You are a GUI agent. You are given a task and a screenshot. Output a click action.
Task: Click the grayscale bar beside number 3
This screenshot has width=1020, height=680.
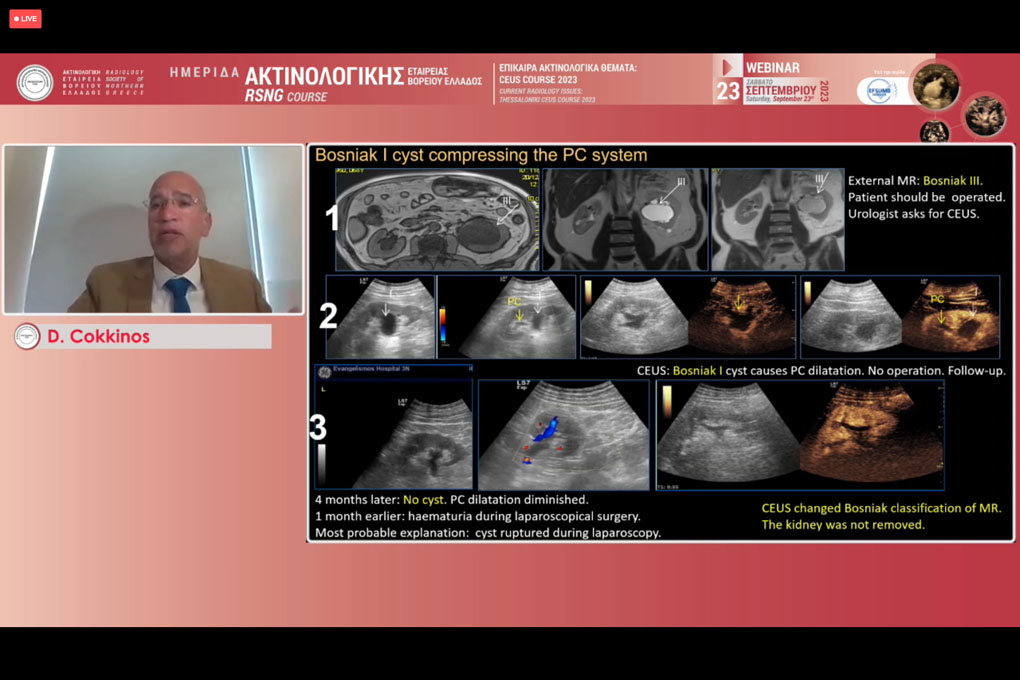pyautogui.click(x=322, y=463)
